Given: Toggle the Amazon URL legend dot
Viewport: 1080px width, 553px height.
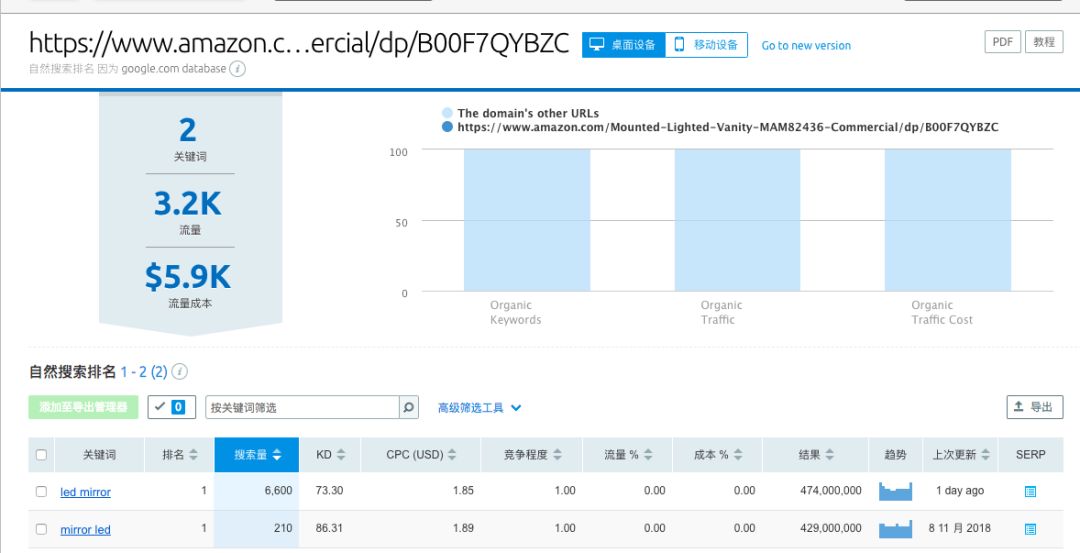Looking at the screenshot, I should coord(448,127).
